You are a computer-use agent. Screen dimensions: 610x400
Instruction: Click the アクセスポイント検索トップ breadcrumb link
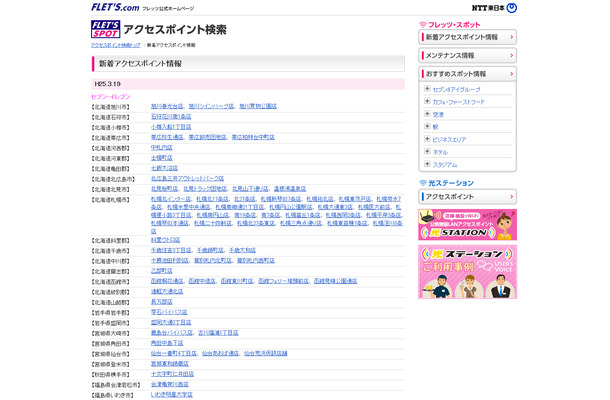coord(116,45)
